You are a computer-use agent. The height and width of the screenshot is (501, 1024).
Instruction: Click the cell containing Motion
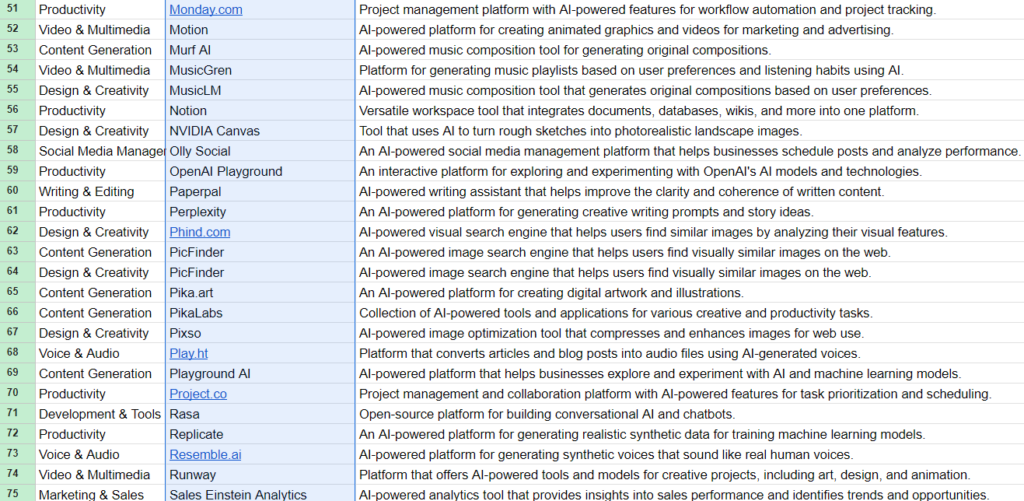click(x=261, y=30)
